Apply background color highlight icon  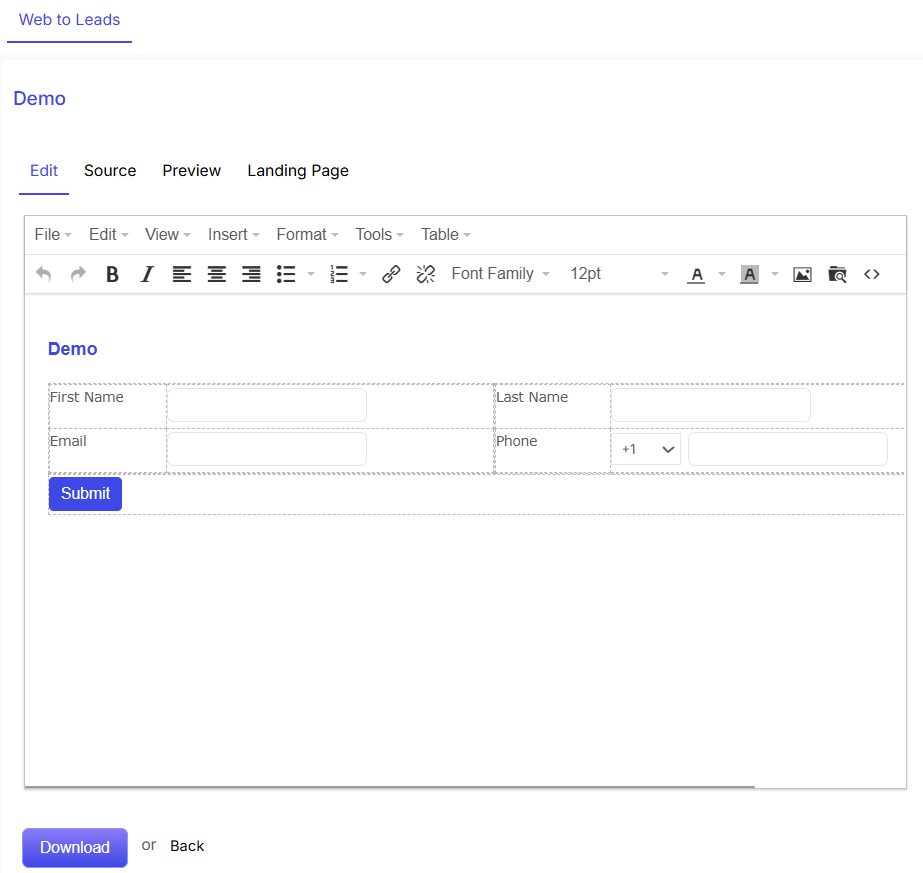[749, 274]
